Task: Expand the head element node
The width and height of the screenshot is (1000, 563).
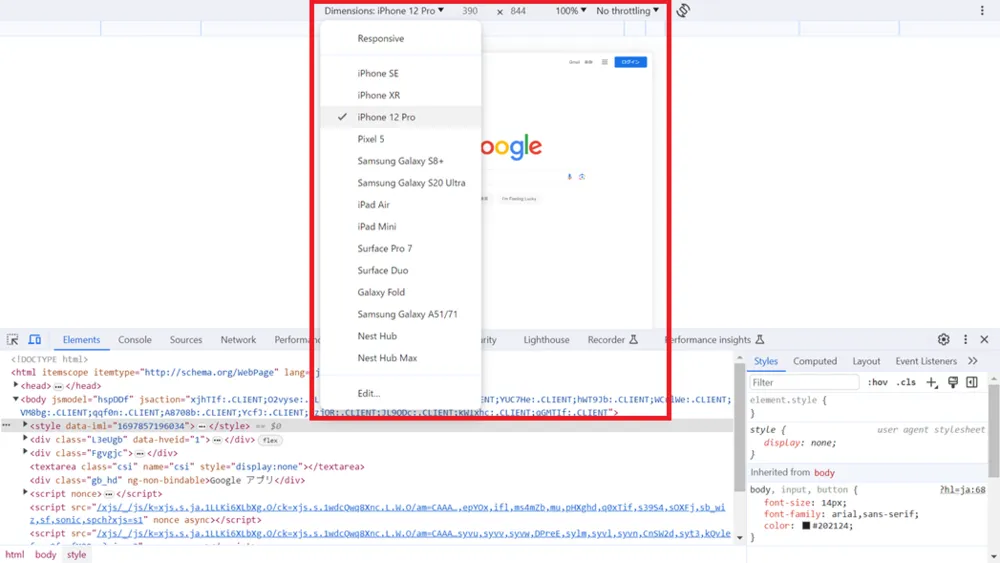Action: tap(16, 385)
